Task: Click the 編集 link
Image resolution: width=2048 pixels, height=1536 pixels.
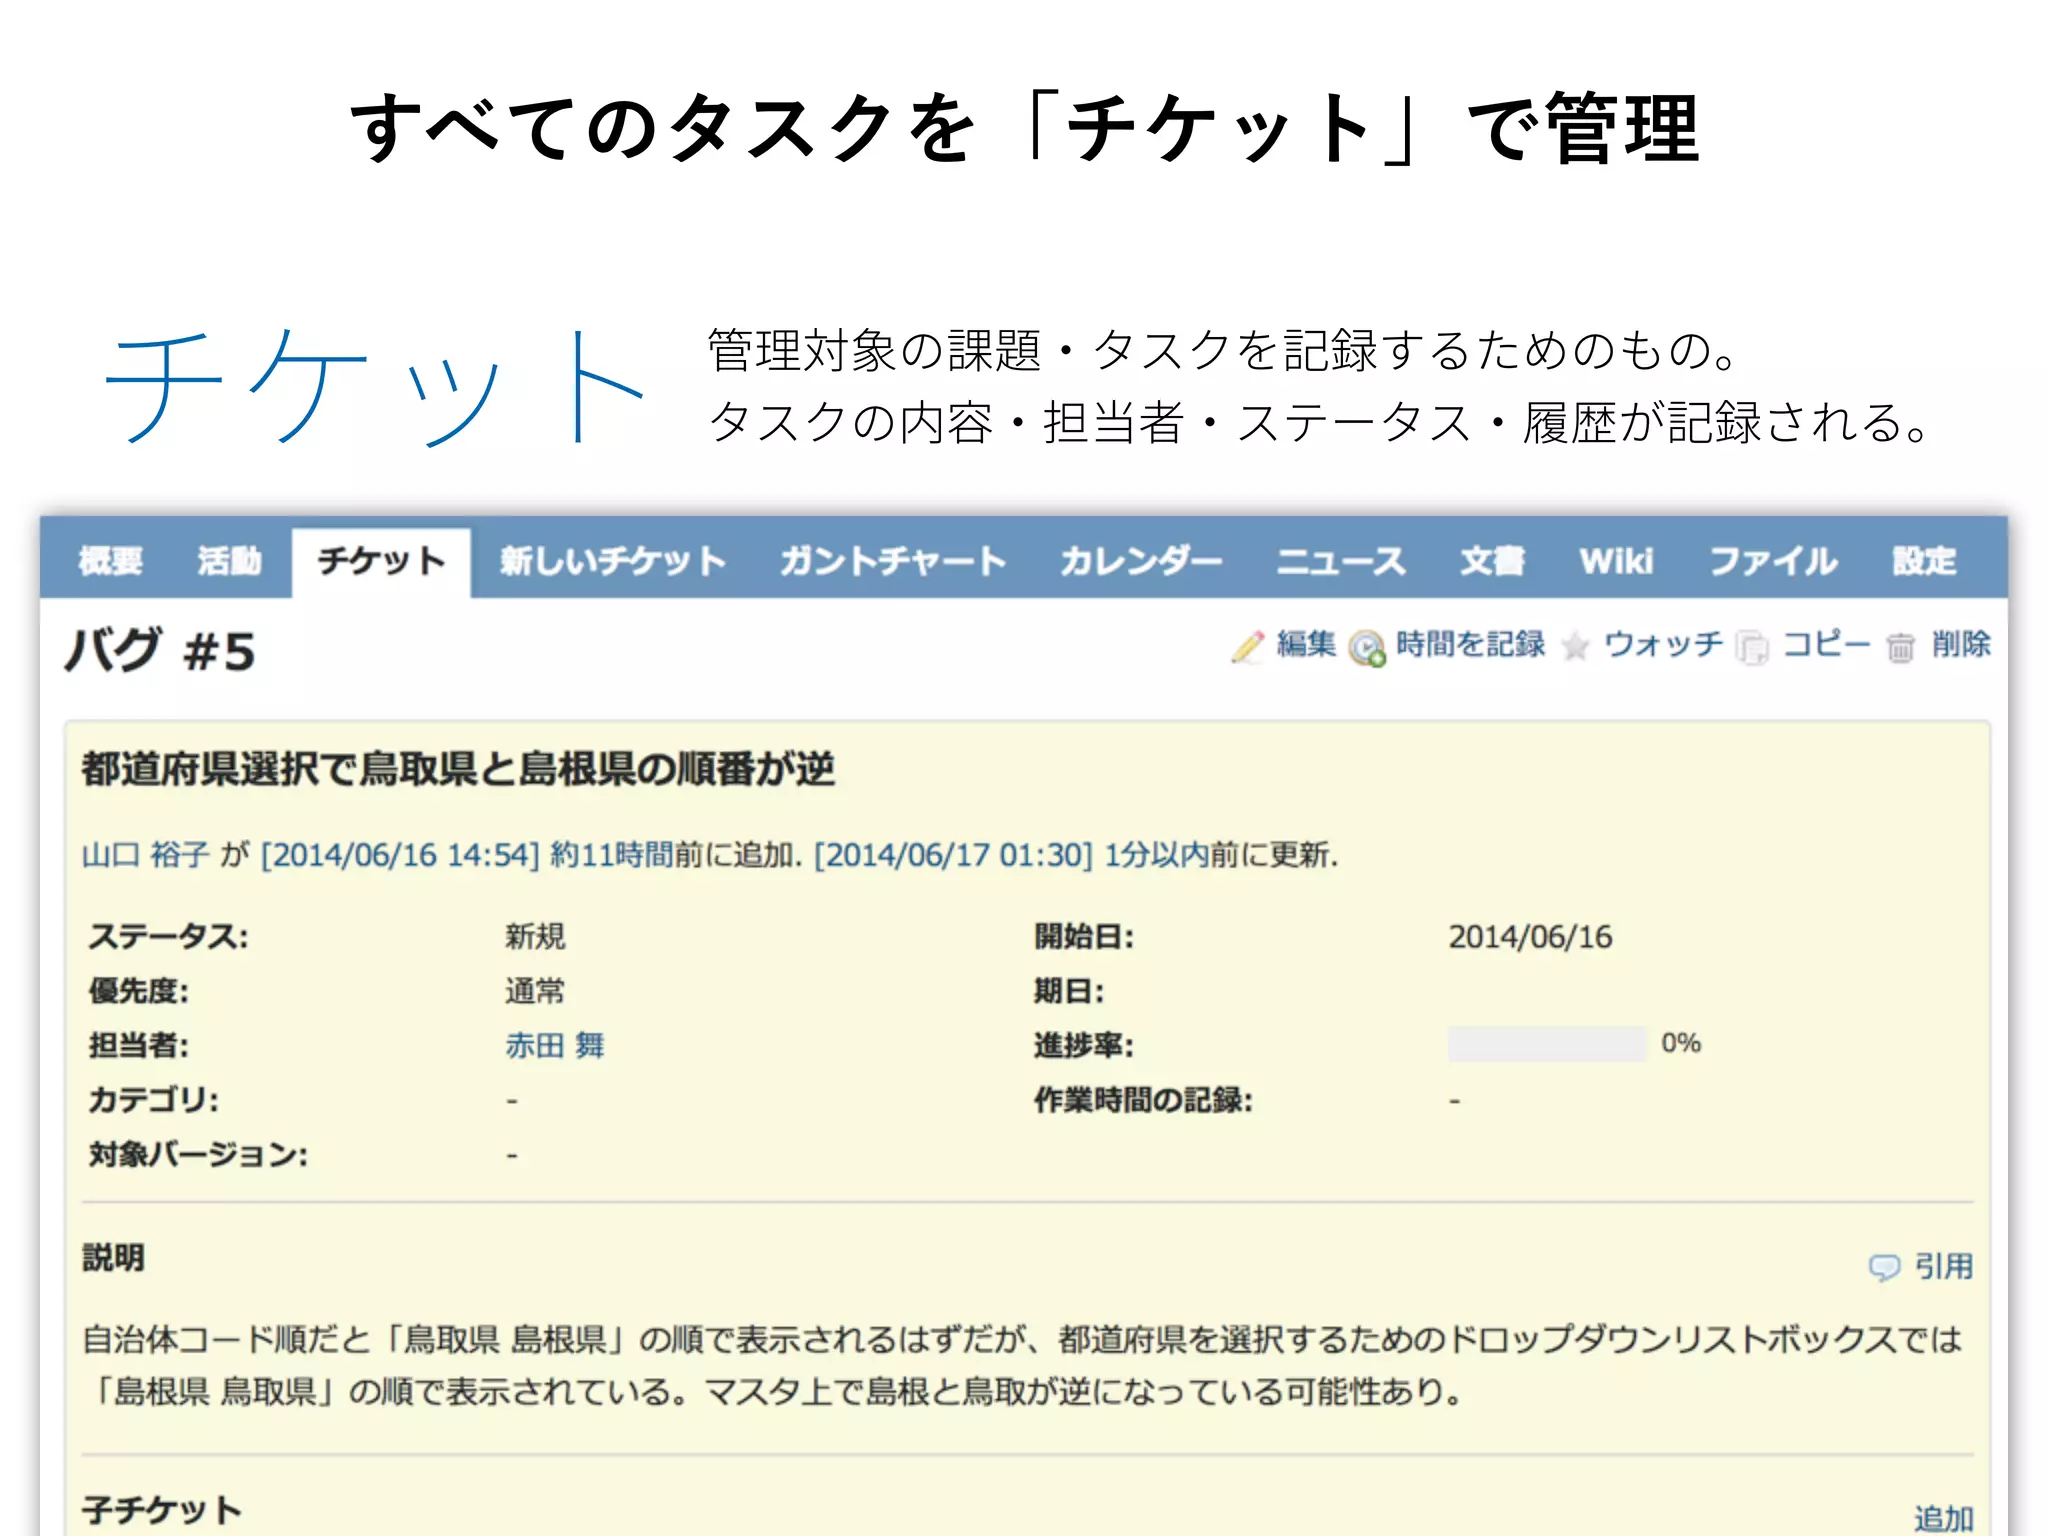Action: point(1306,644)
